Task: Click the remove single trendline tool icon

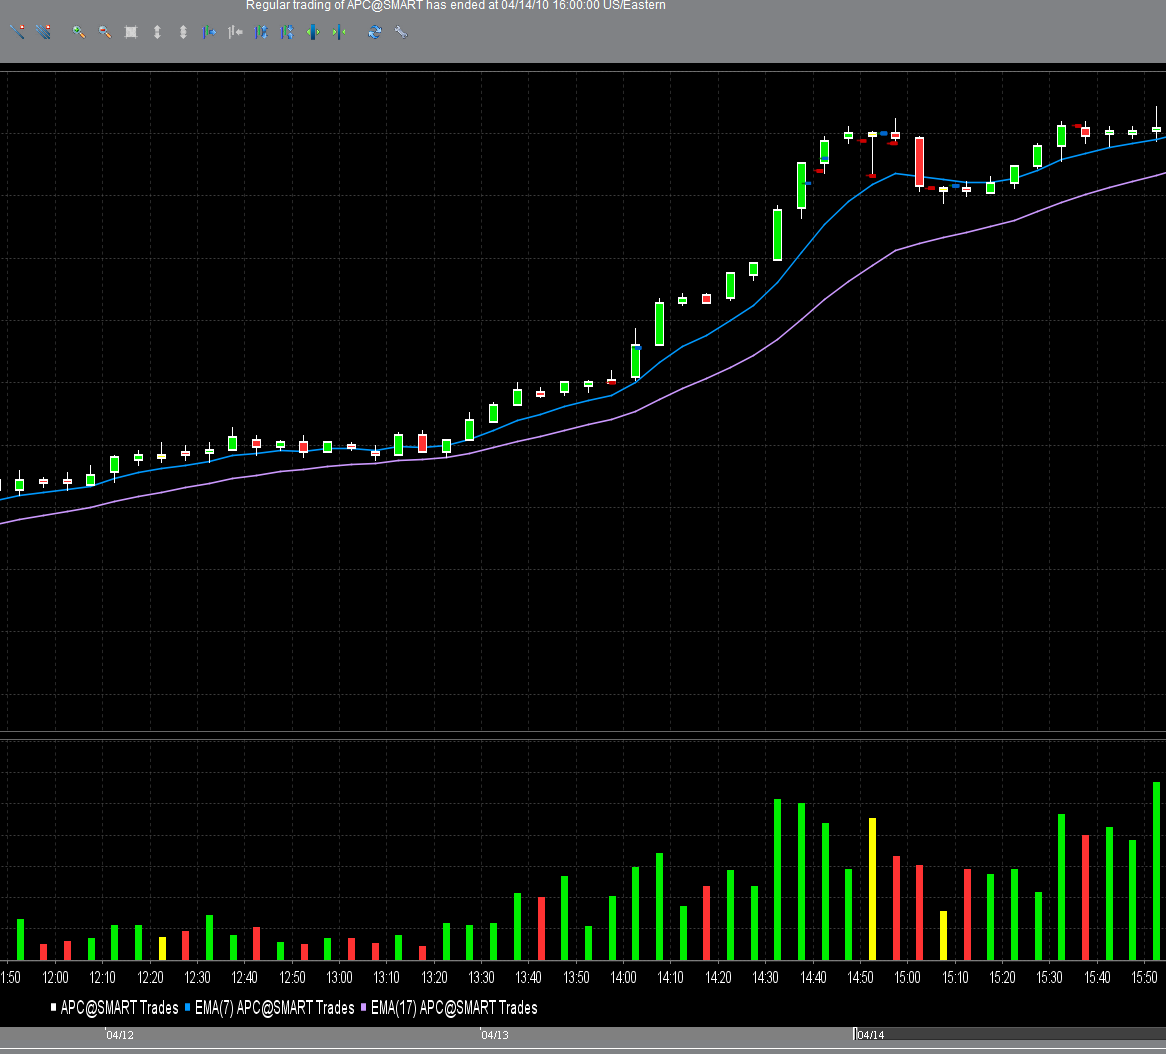Action: [x=17, y=32]
